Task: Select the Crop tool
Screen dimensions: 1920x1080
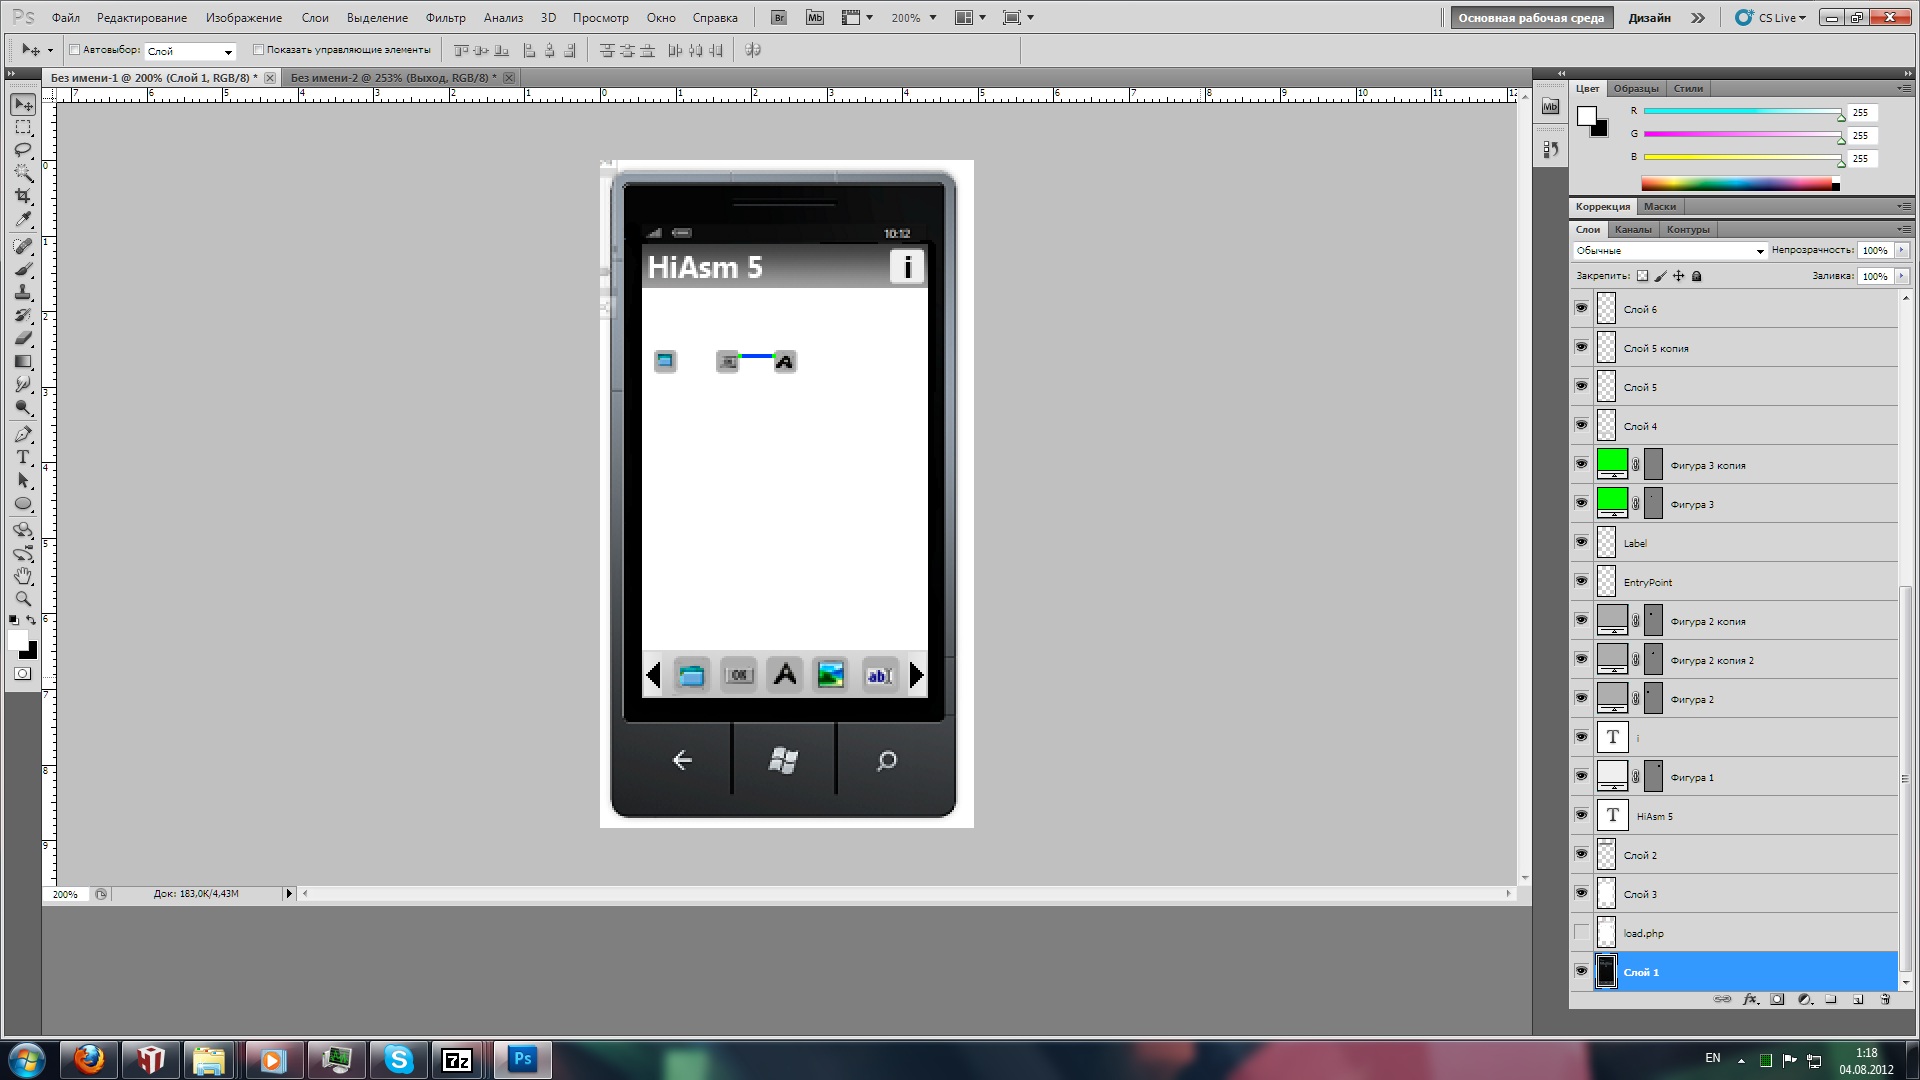Action: [23, 196]
